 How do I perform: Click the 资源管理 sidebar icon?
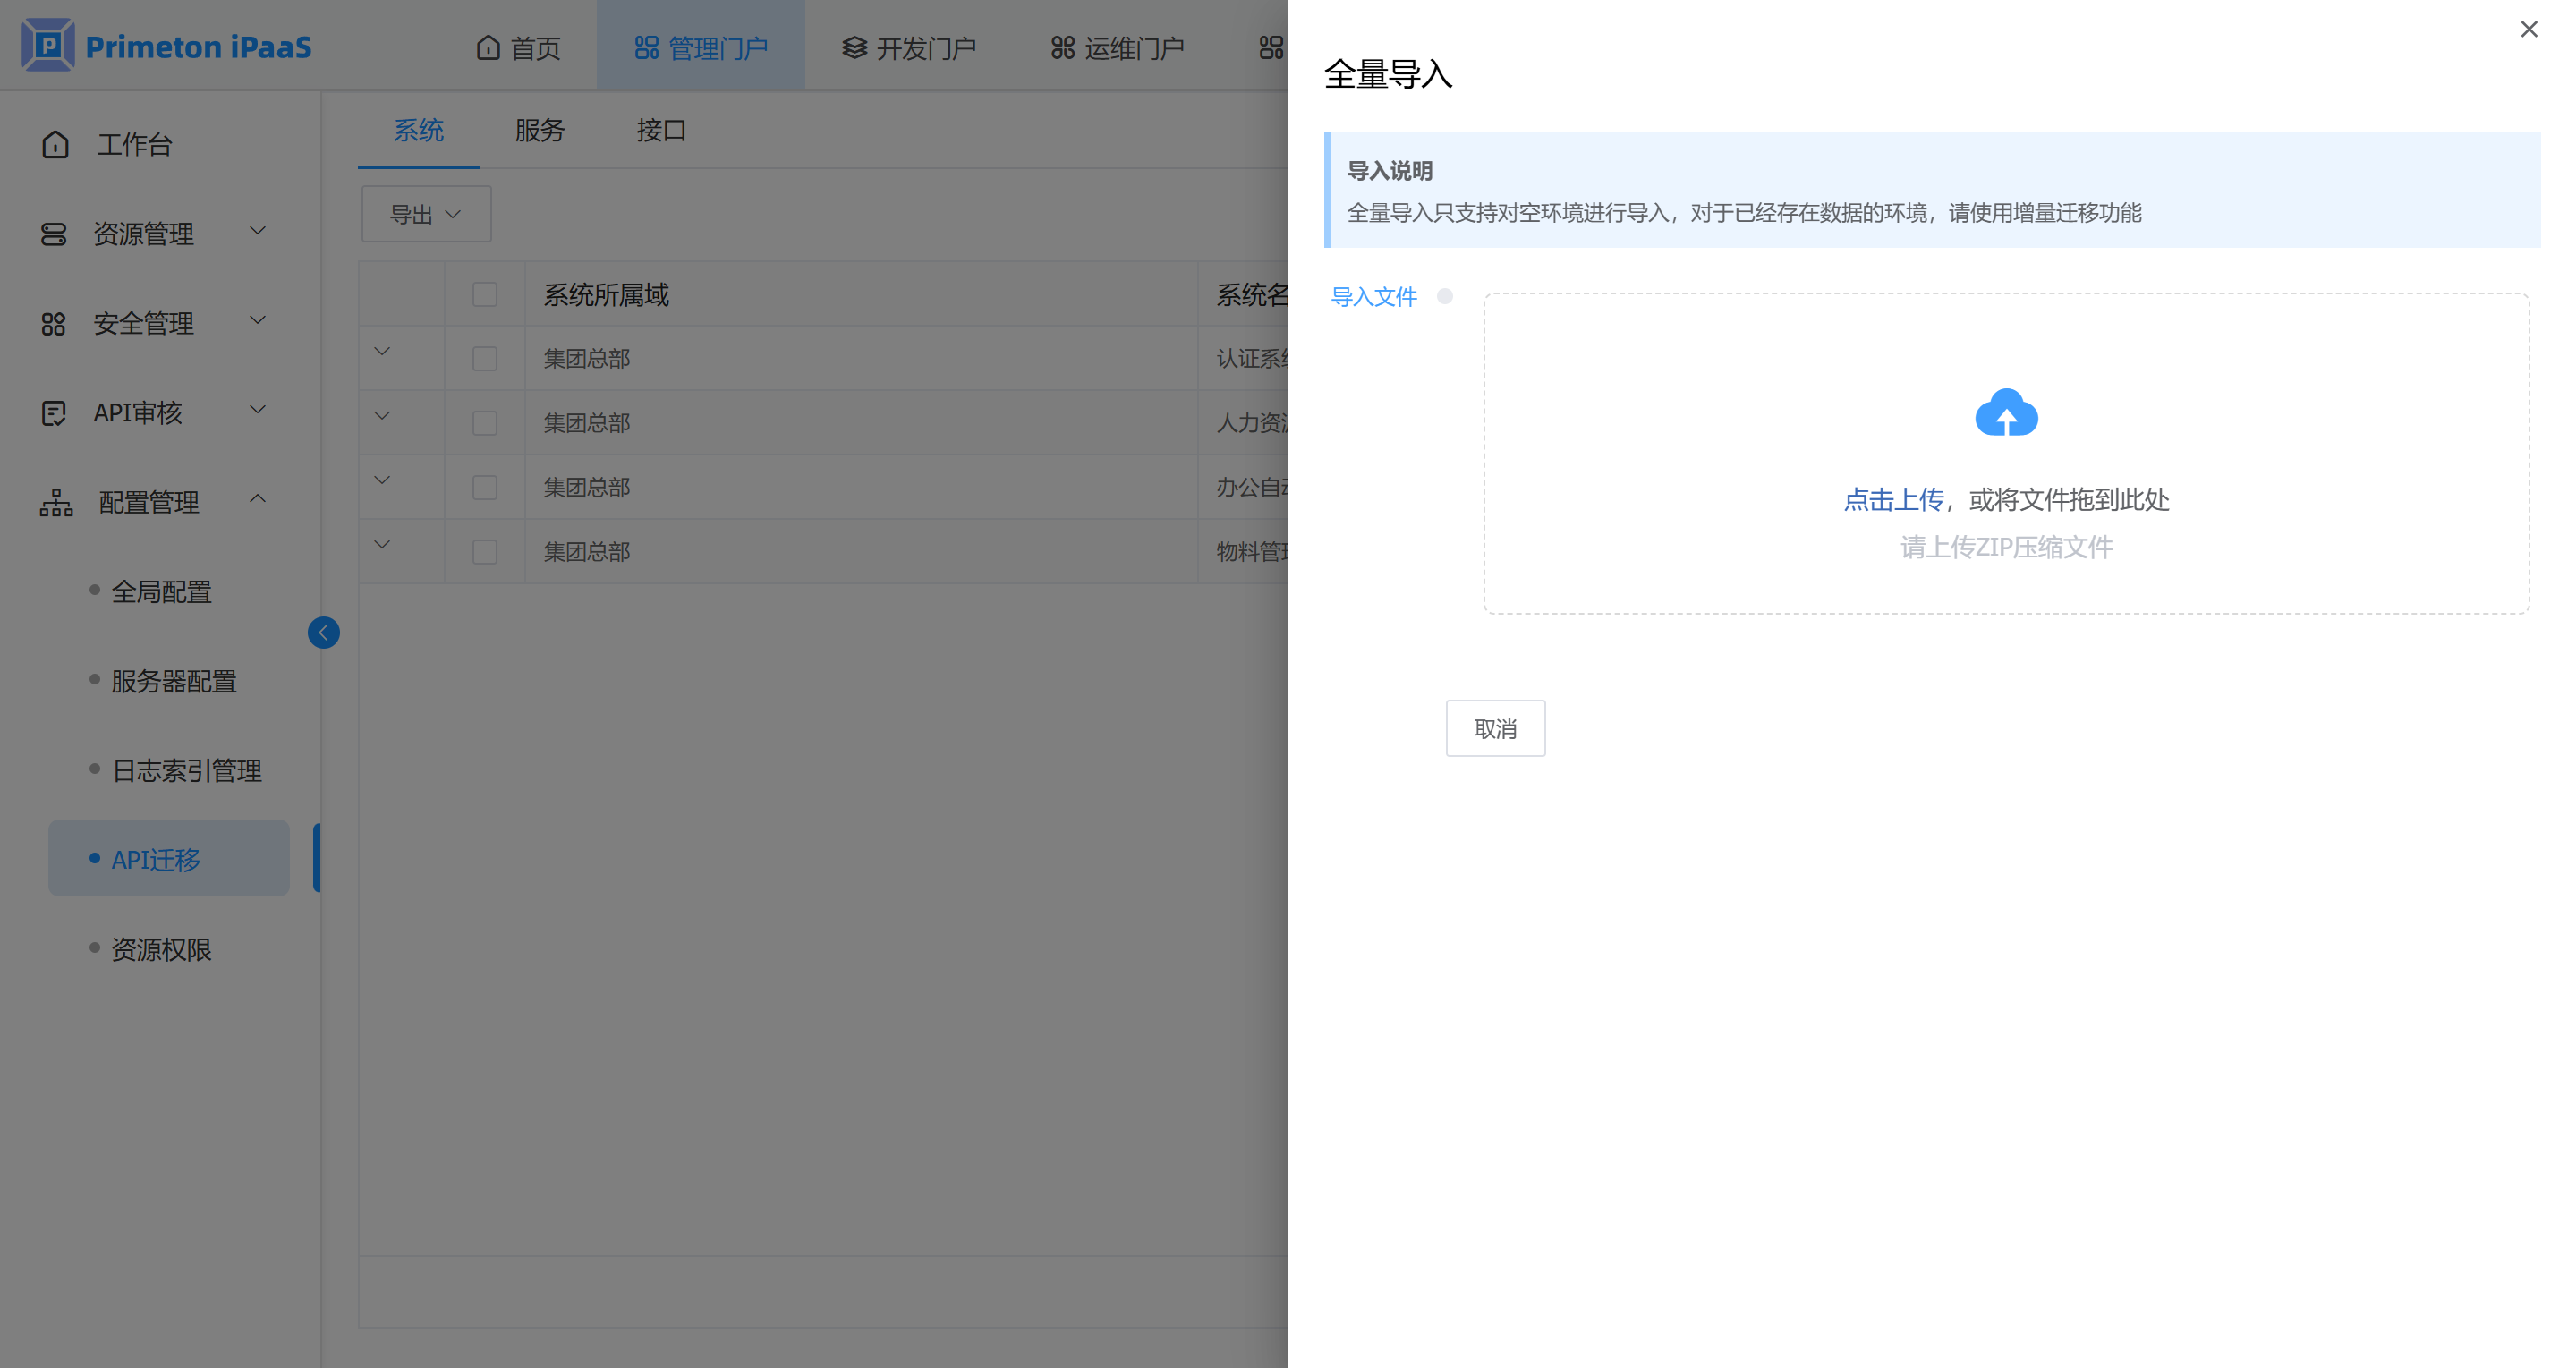pyautogui.click(x=53, y=234)
